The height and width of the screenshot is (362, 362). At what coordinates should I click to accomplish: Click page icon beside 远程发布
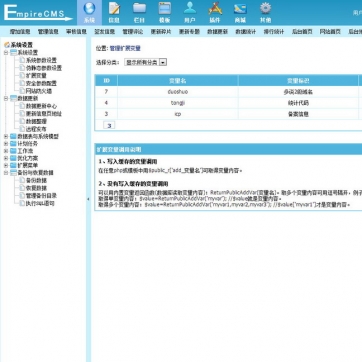coord(22,129)
